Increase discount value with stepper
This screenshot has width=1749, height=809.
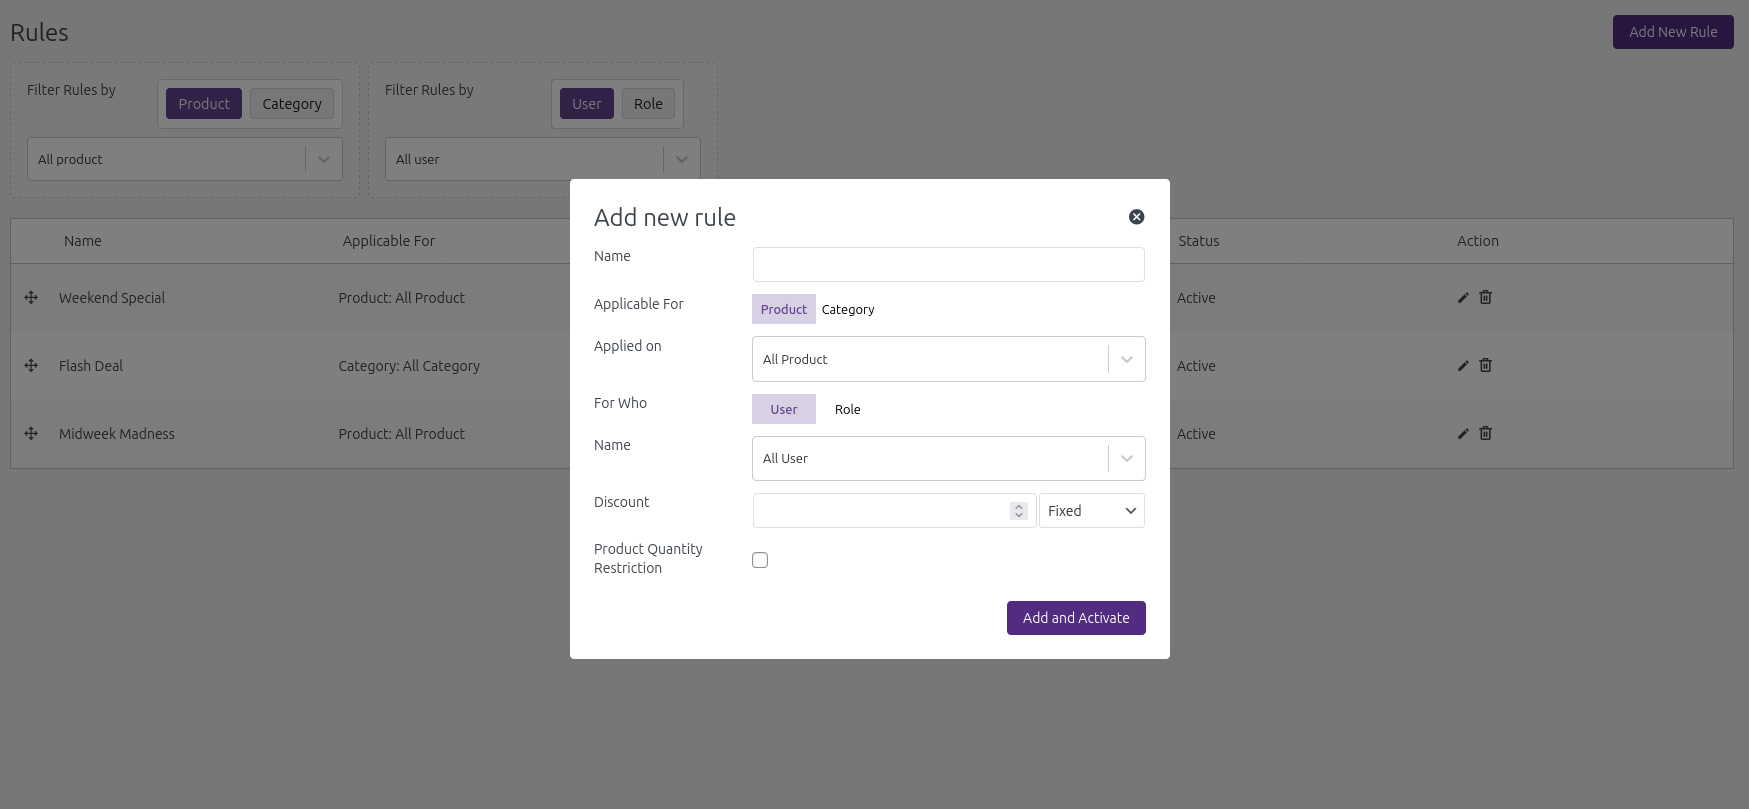coord(1019,506)
